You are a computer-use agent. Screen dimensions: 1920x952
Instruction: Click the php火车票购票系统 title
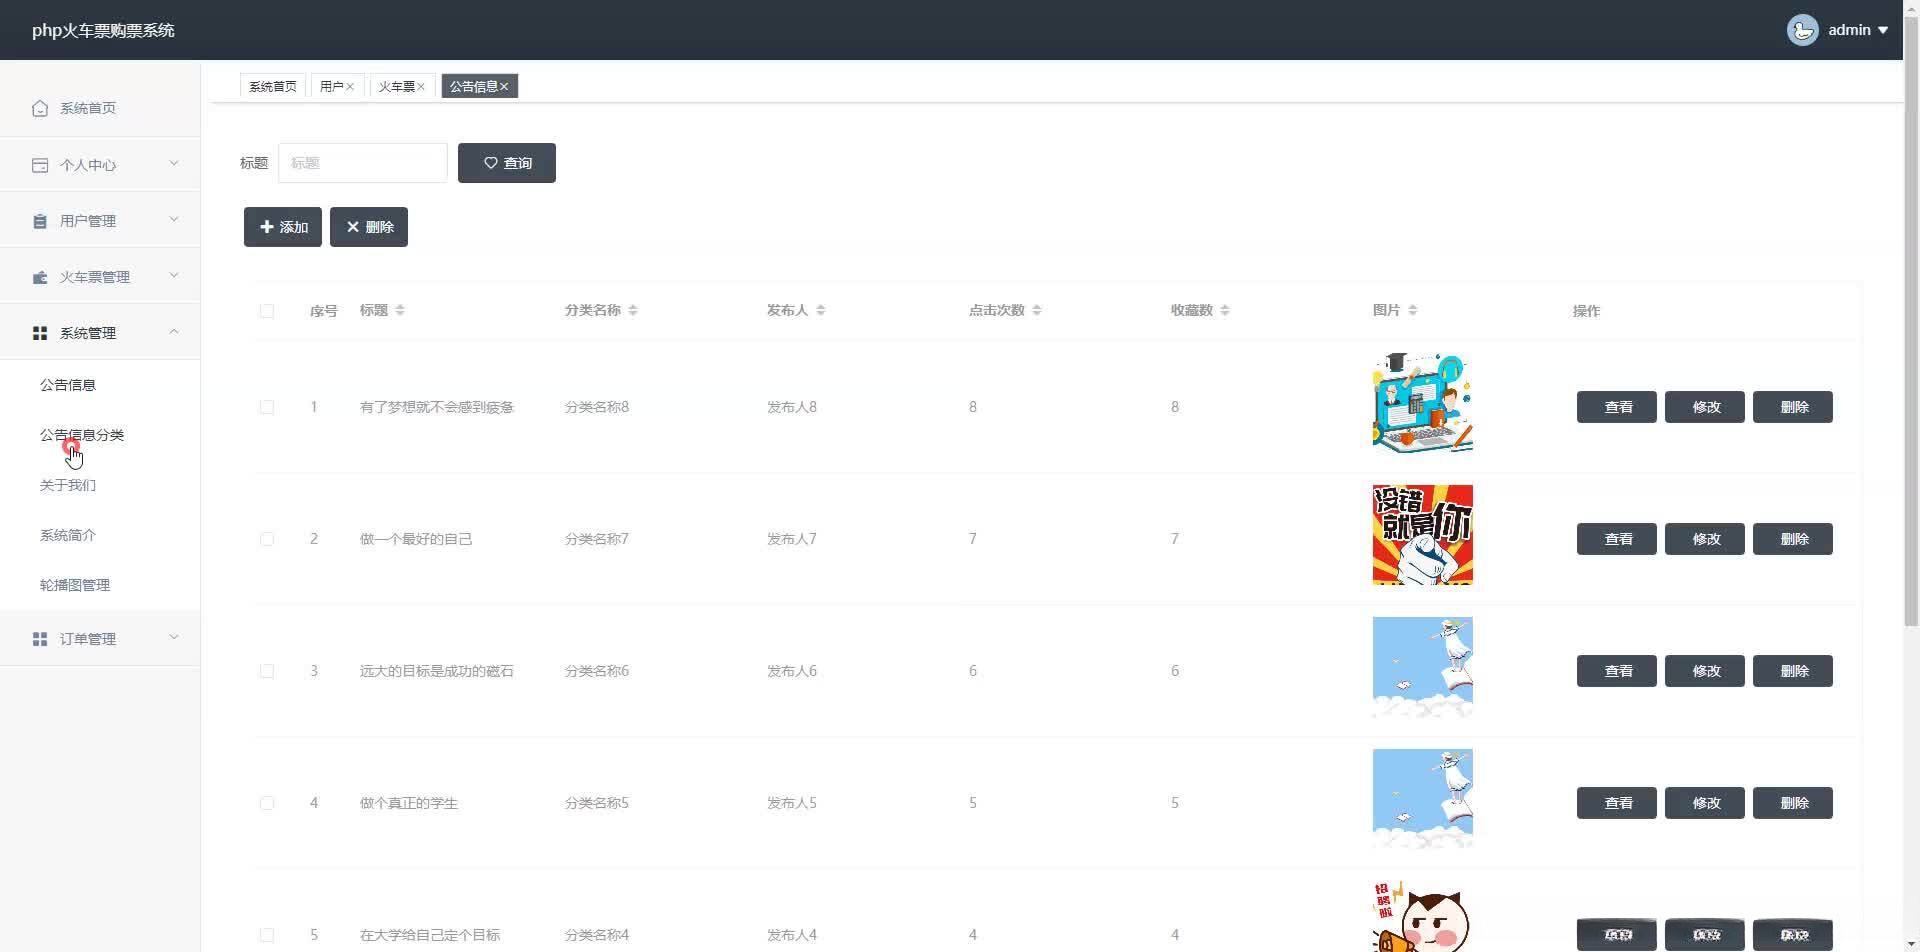point(103,31)
